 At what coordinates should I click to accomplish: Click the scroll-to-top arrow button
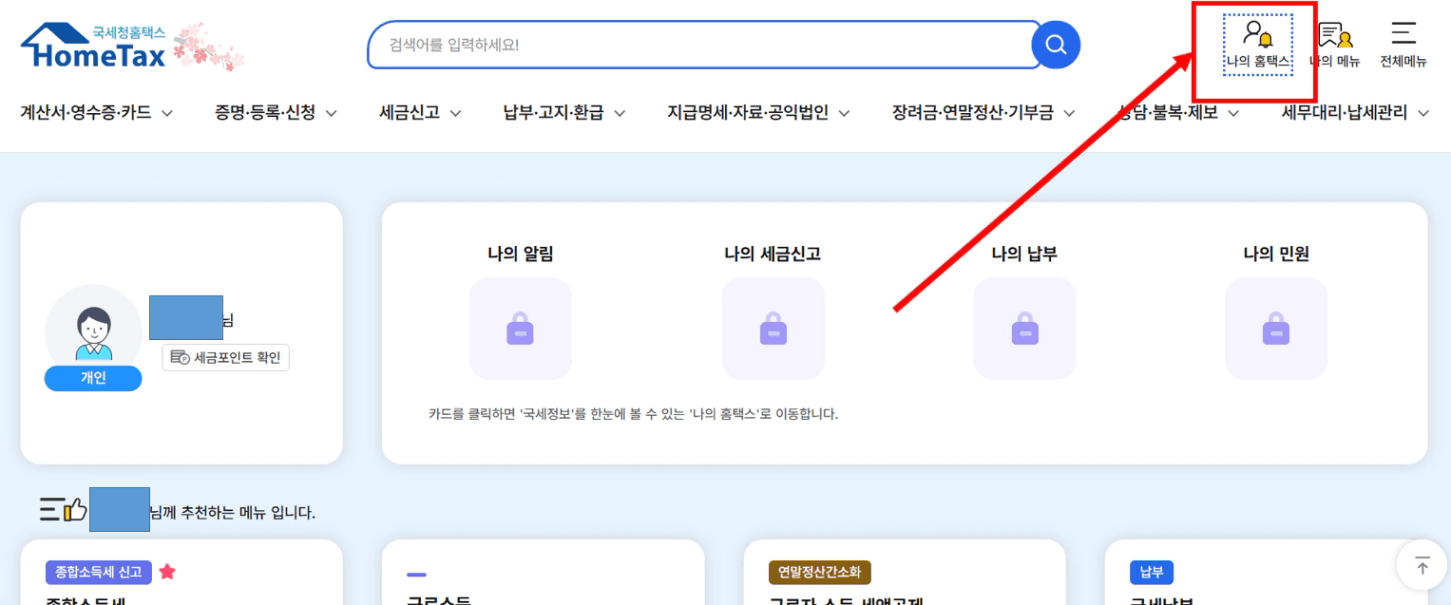(x=1422, y=566)
